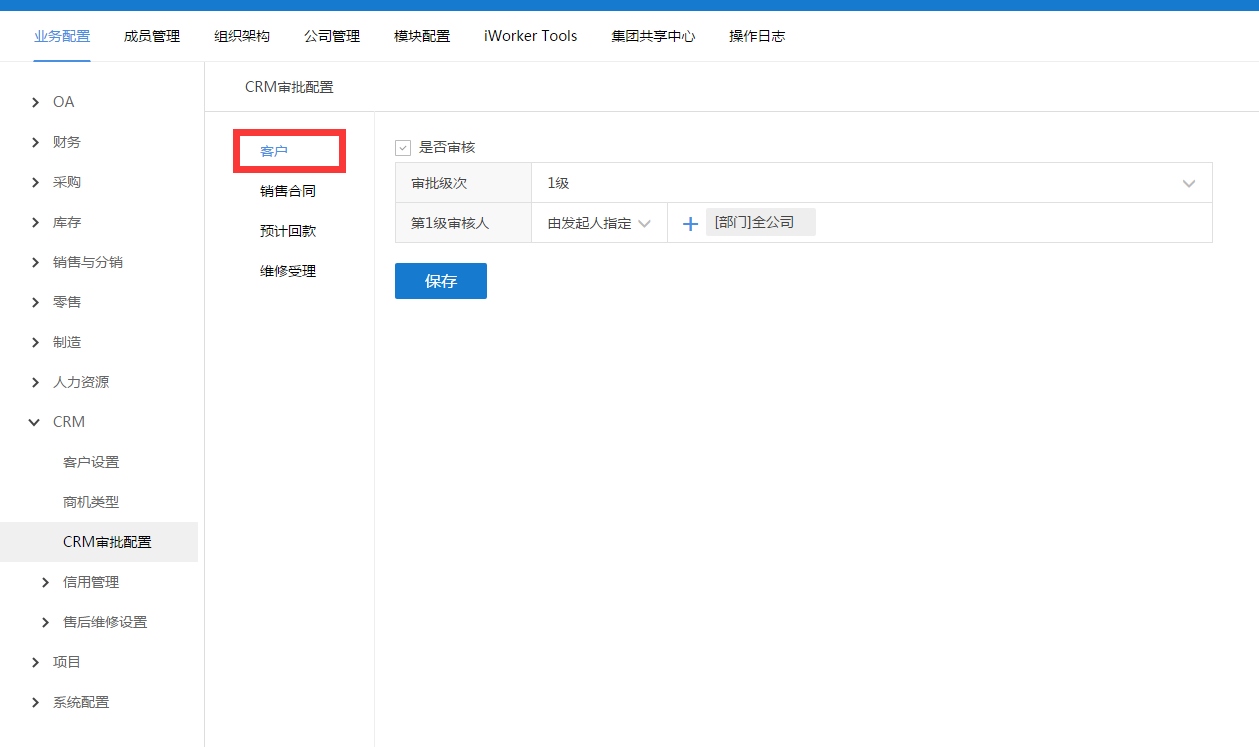Select 销售合同 in the approval list
Viewport: 1259px width, 747px height.
click(288, 191)
